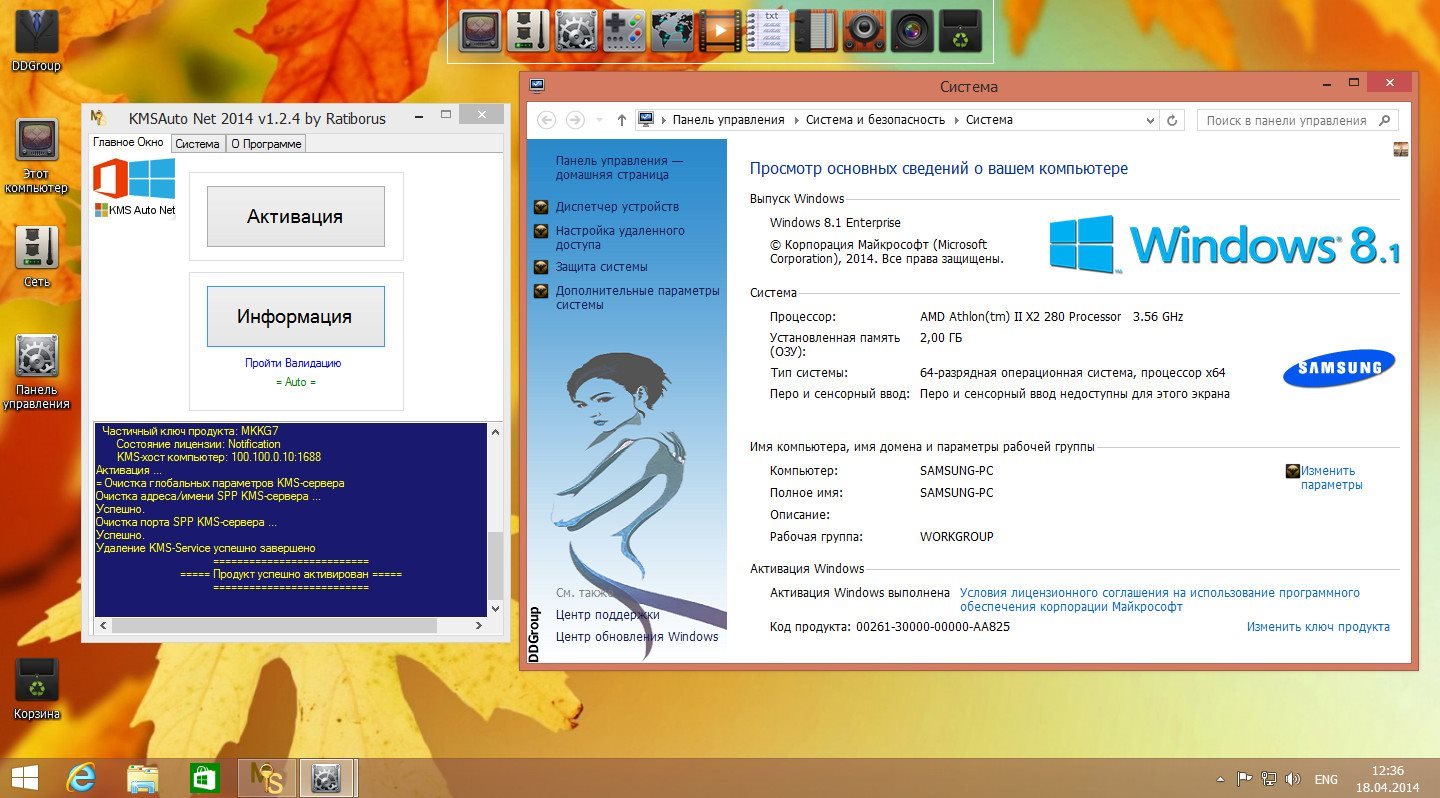Click the = Auto = mode label
This screenshot has height=798, width=1440.
[x=295, y=382]
